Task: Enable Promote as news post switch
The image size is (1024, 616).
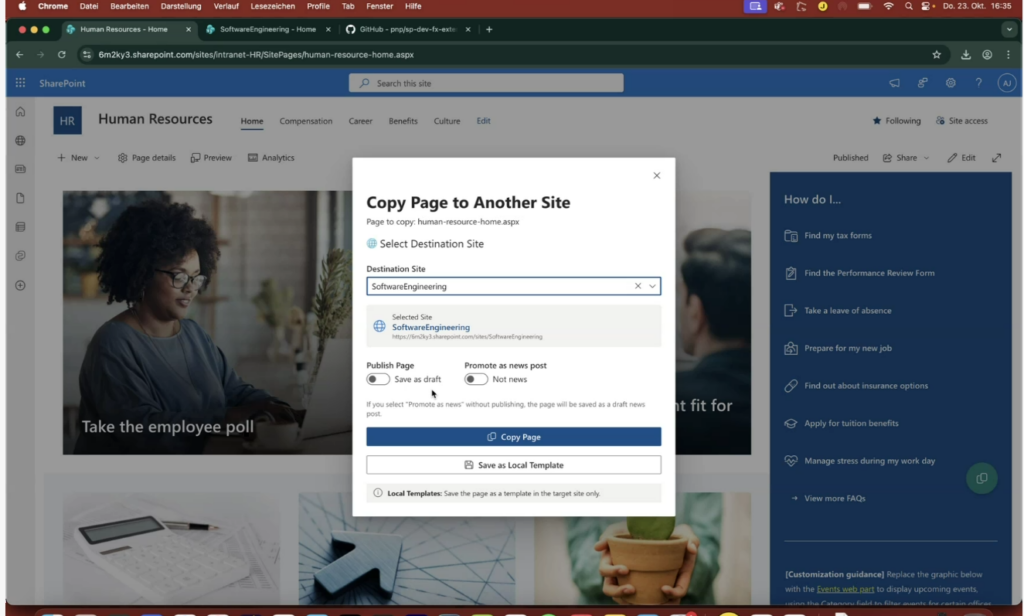Action: (476, 379)
